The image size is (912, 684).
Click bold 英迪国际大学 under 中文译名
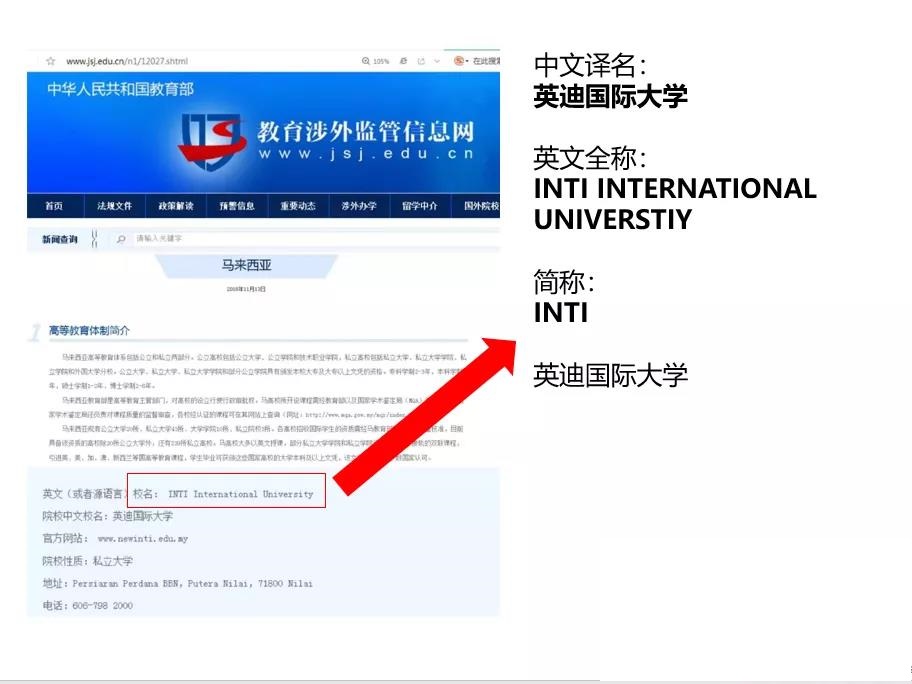click(x=611, y=96)
